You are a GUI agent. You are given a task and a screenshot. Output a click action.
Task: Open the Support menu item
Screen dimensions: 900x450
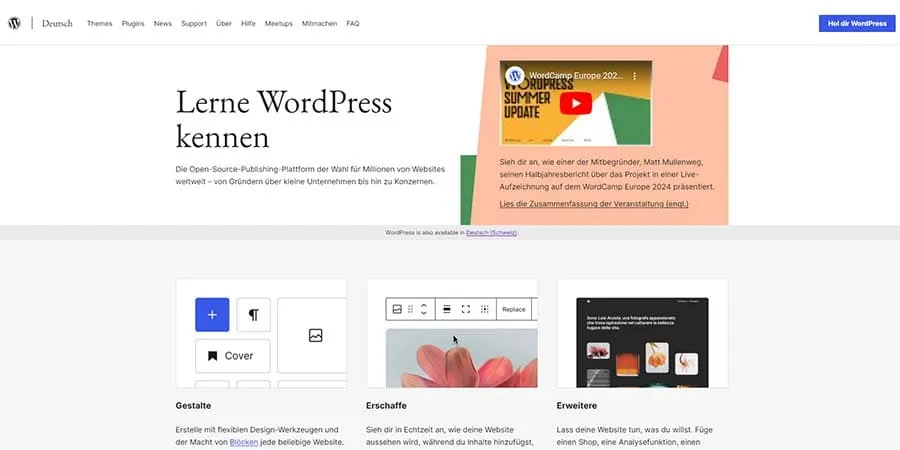pos(194,24)
